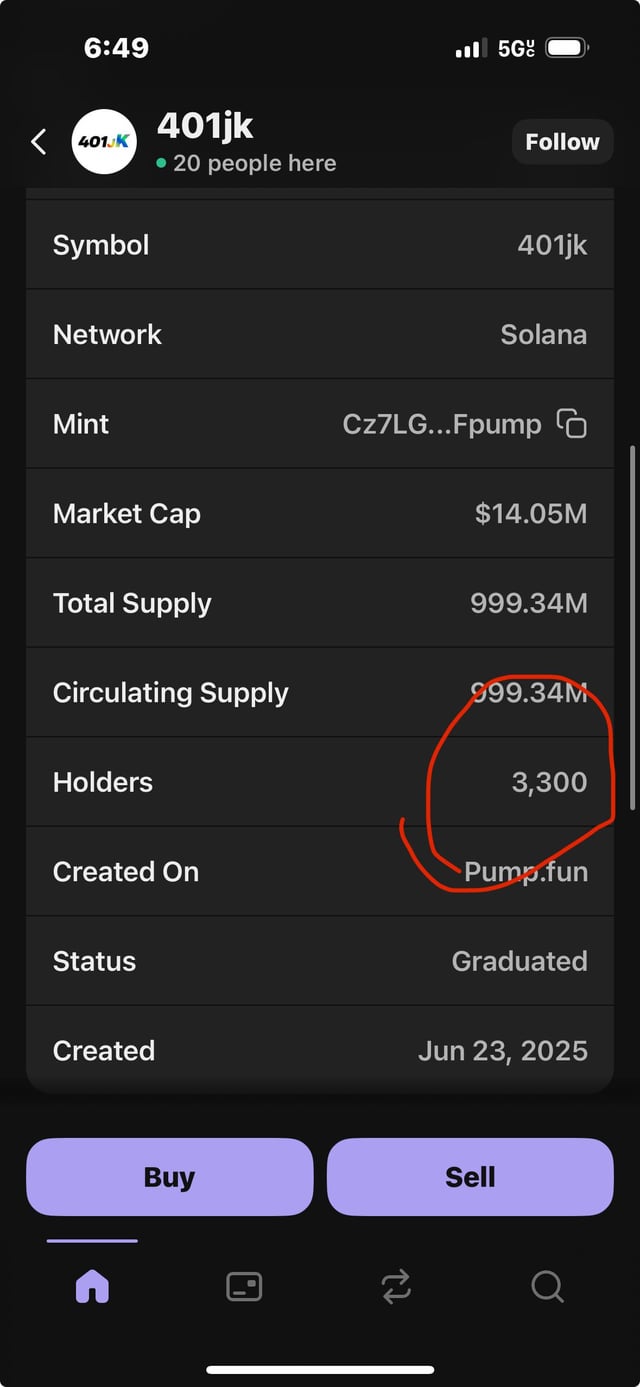Tap the 401jk title text
640x1387 pixels.
click(205, 126)
